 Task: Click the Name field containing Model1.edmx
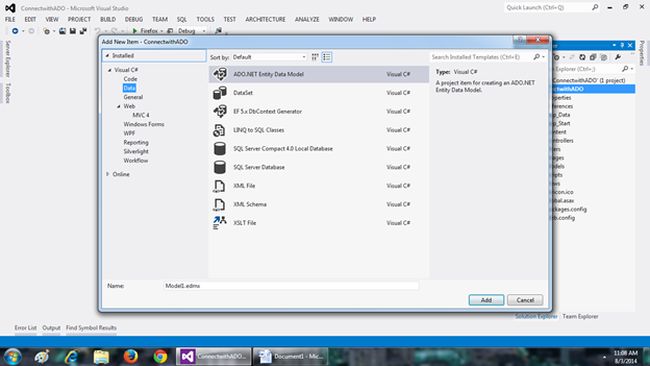(x=291, y=286)
